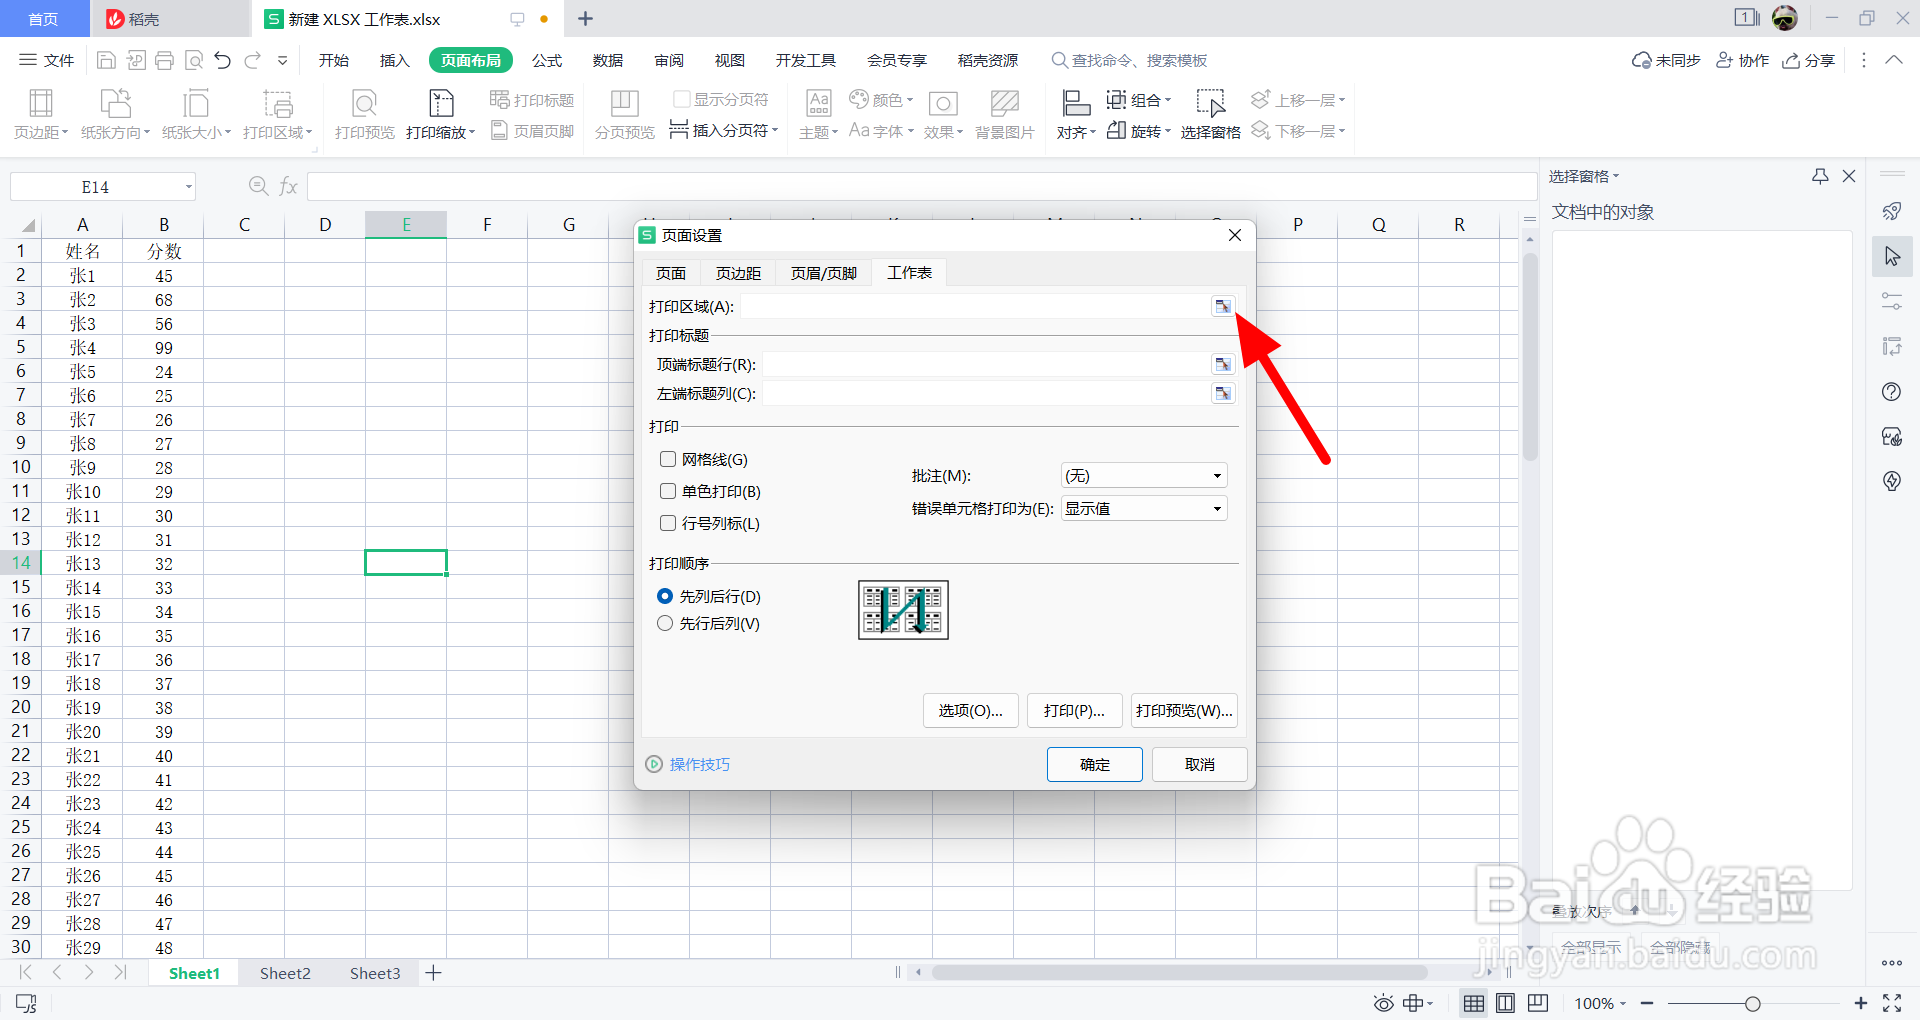Screen dimensions: 1920x1020
Task: Pin the 选择窗格 side panel
Action: click(1820, 176)
